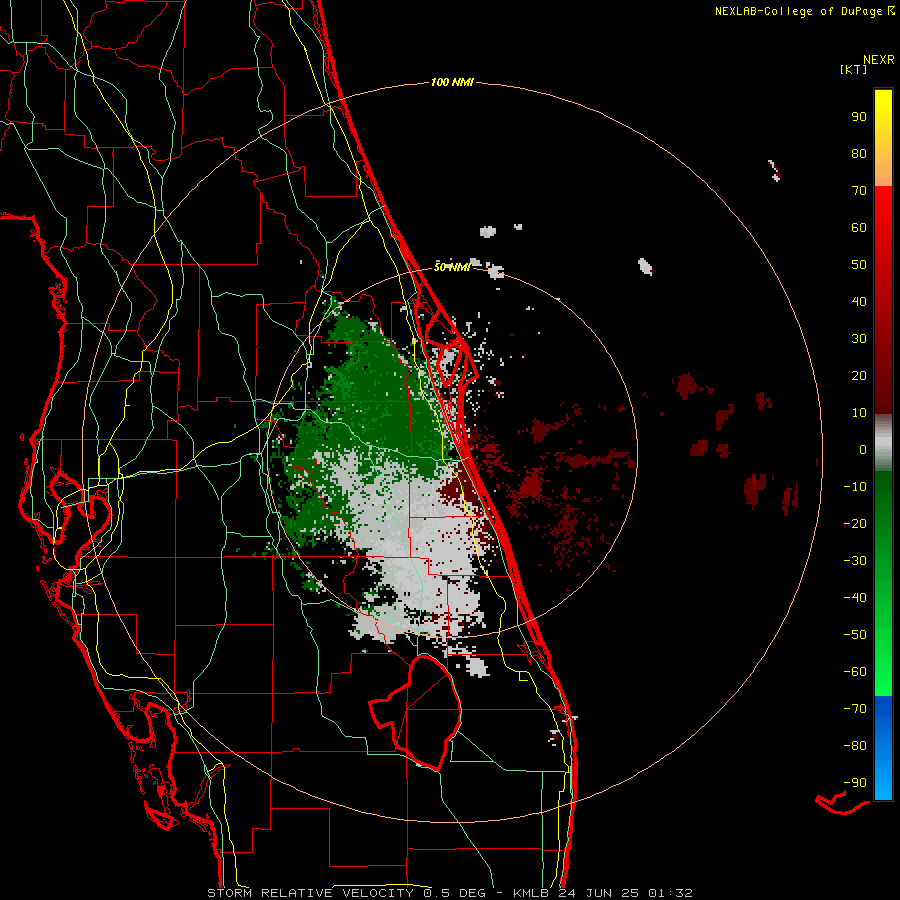Click the positive "40" scale value
This screenshot has width=900, height=900.
tap(859, 302)
